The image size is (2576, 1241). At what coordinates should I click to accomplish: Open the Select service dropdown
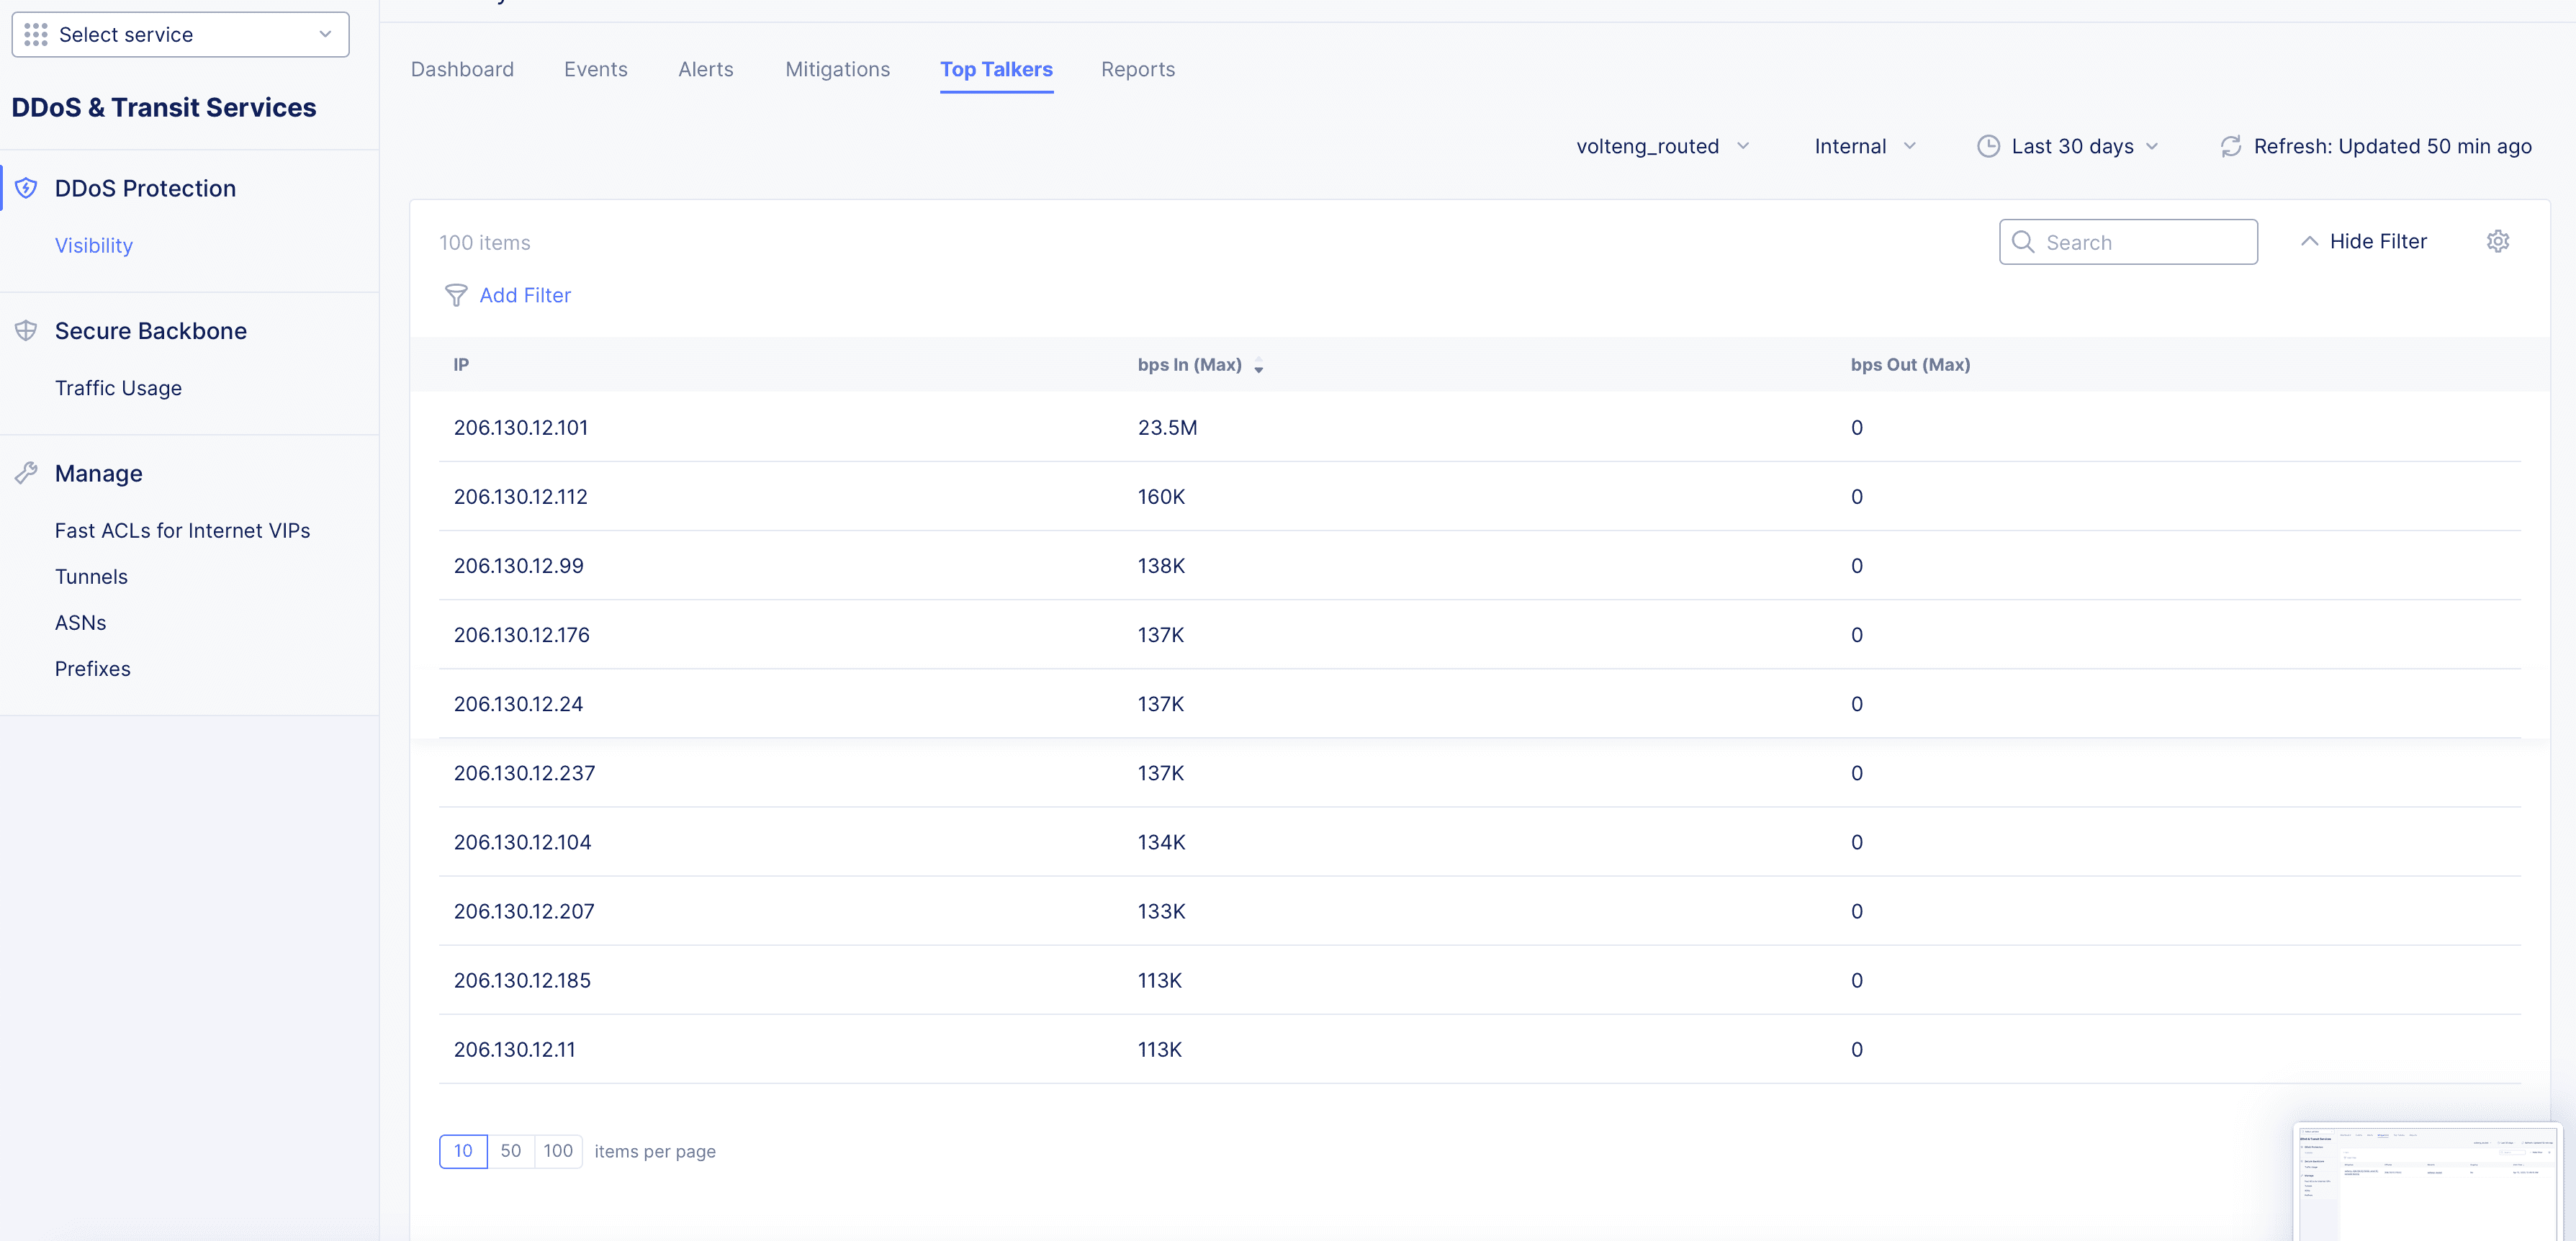pos(181,35)
